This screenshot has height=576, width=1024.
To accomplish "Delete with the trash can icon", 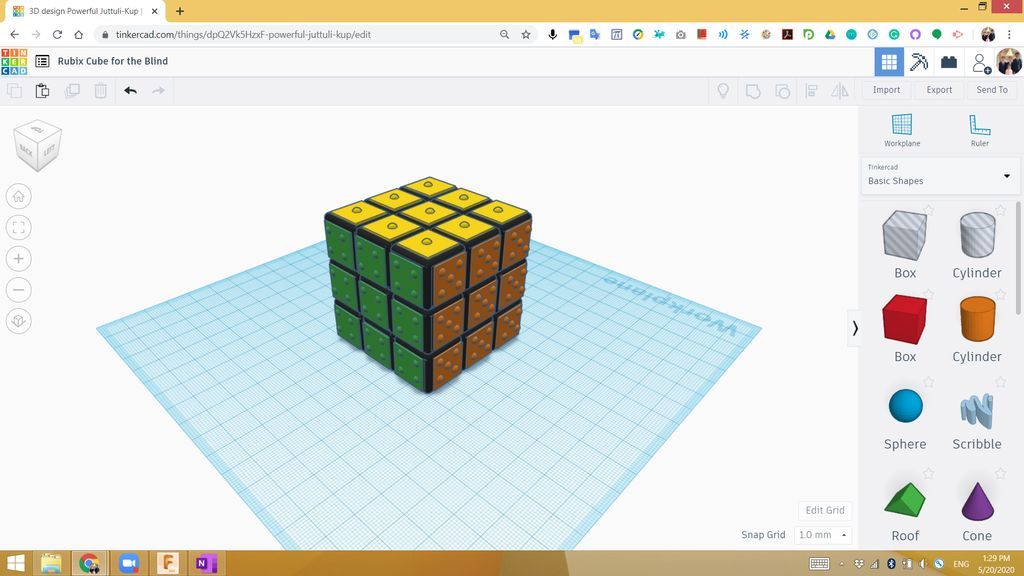I will click(x=101, y=91).
